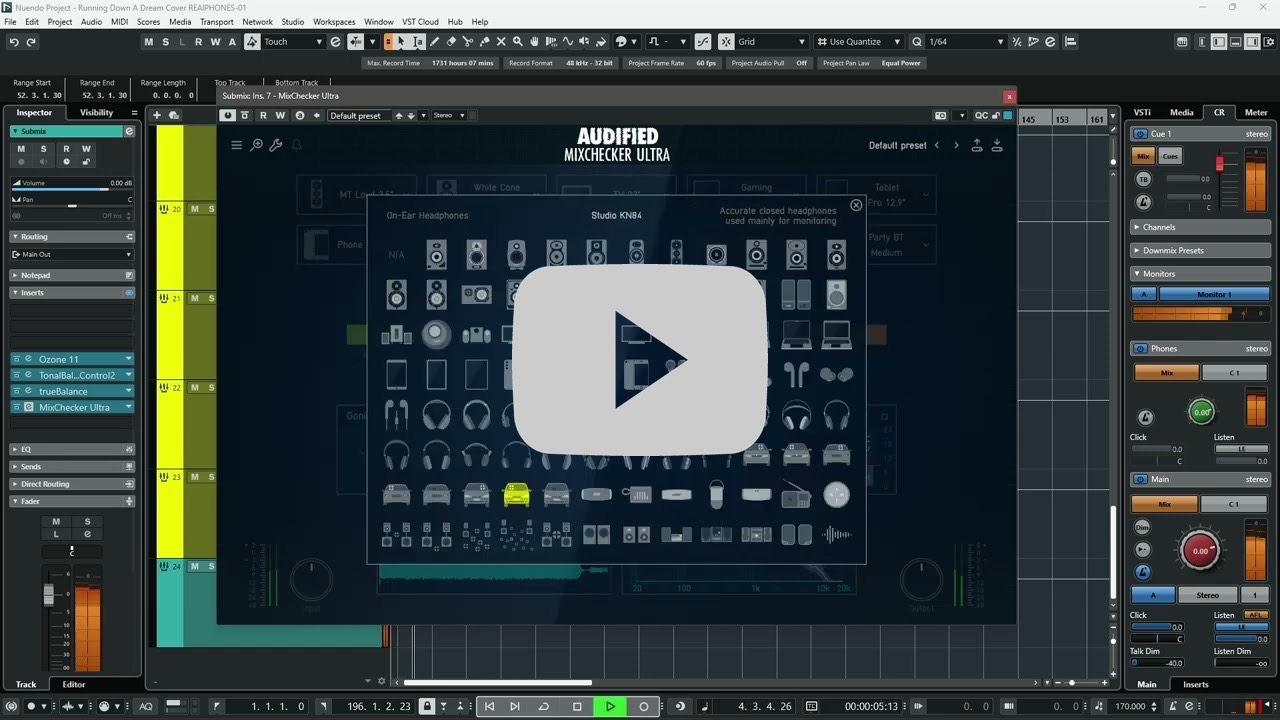The height and width of the screenshot is (720, 1280).
Task: Expand the Downmix Presets section
Action: coord(1201,250)
